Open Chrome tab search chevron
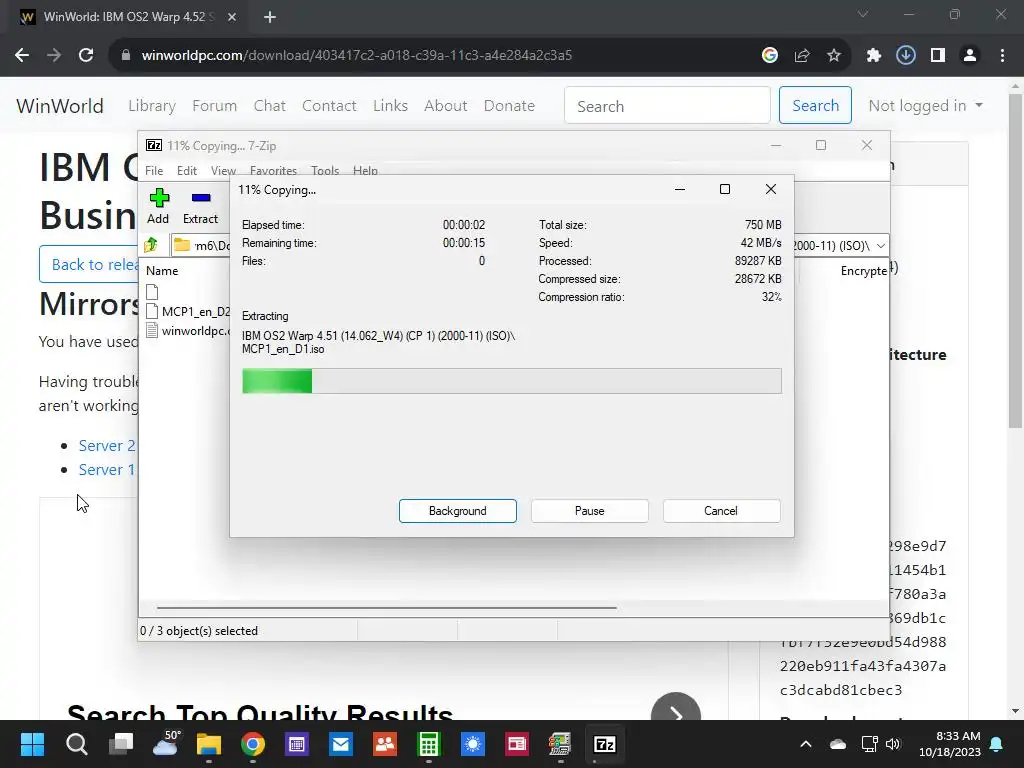The height and width of the screenshot is (768, 1024). [x=863, y=14]
